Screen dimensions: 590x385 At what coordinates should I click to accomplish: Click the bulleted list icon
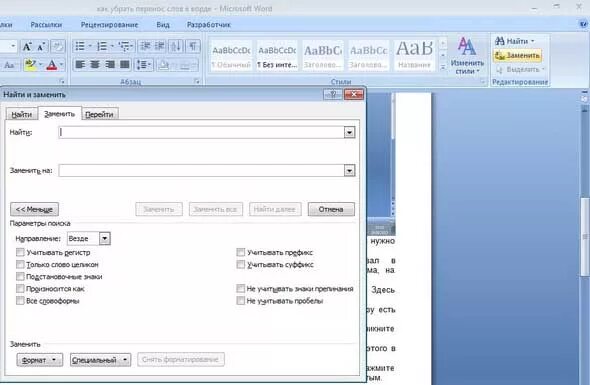pyautogui.click(x=80, y=46)
